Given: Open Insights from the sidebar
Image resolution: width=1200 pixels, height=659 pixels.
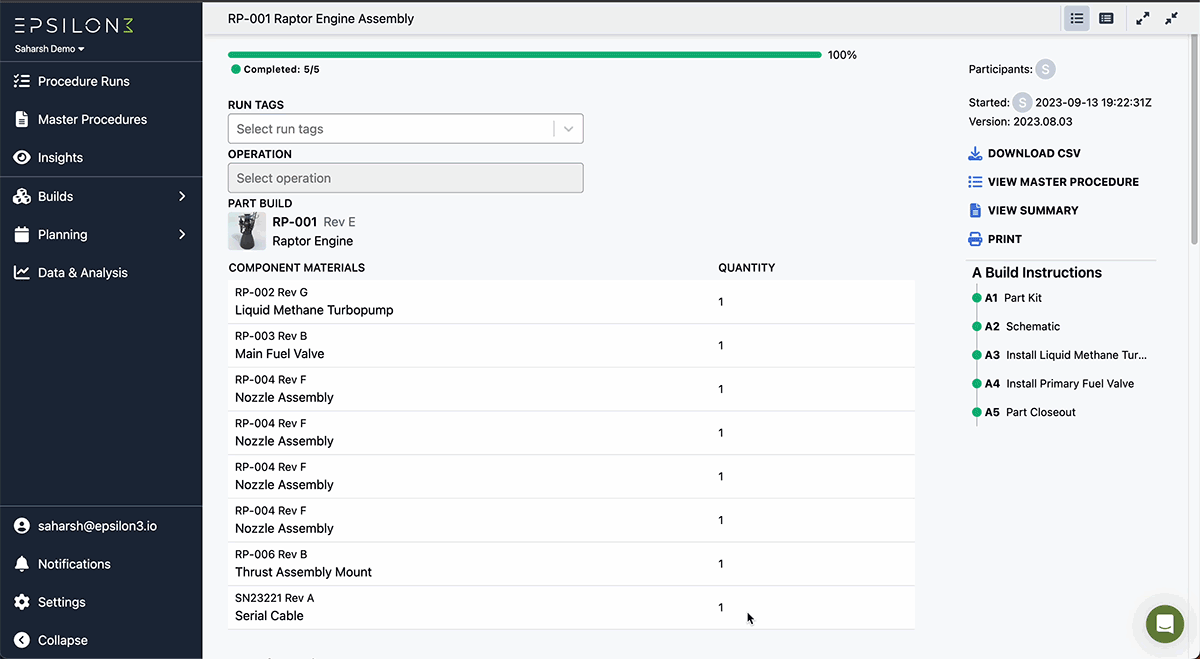Looking at the screenshot, I should coord(60,157).
